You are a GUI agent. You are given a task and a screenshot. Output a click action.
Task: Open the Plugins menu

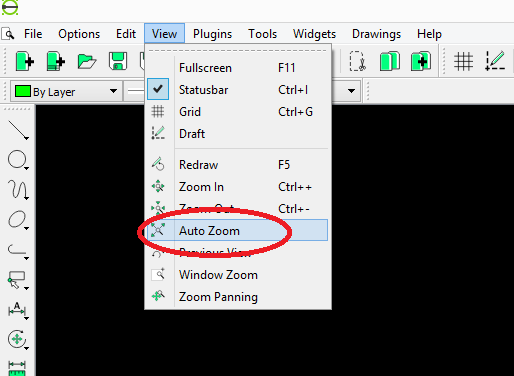[x=212, y=34]
